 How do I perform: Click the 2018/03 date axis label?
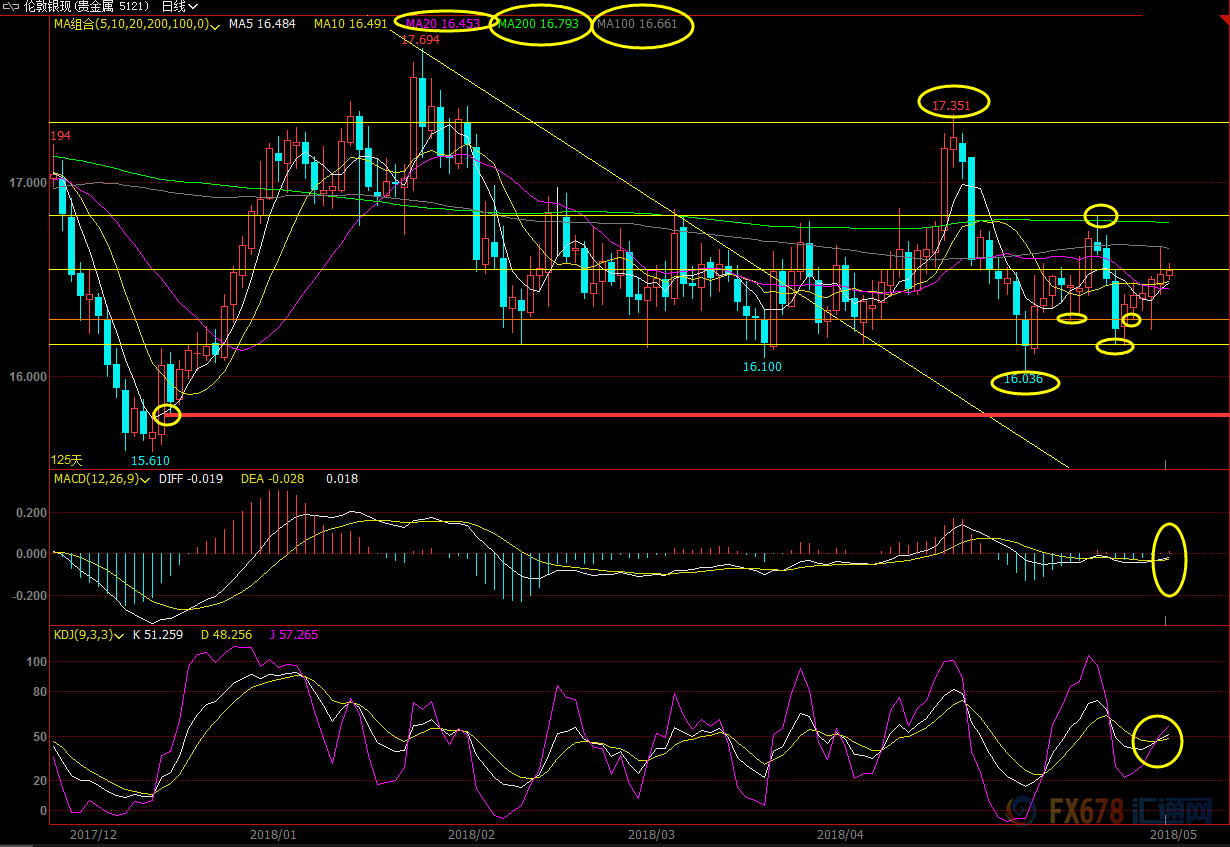pyautogui.click(x=651, y=833)
